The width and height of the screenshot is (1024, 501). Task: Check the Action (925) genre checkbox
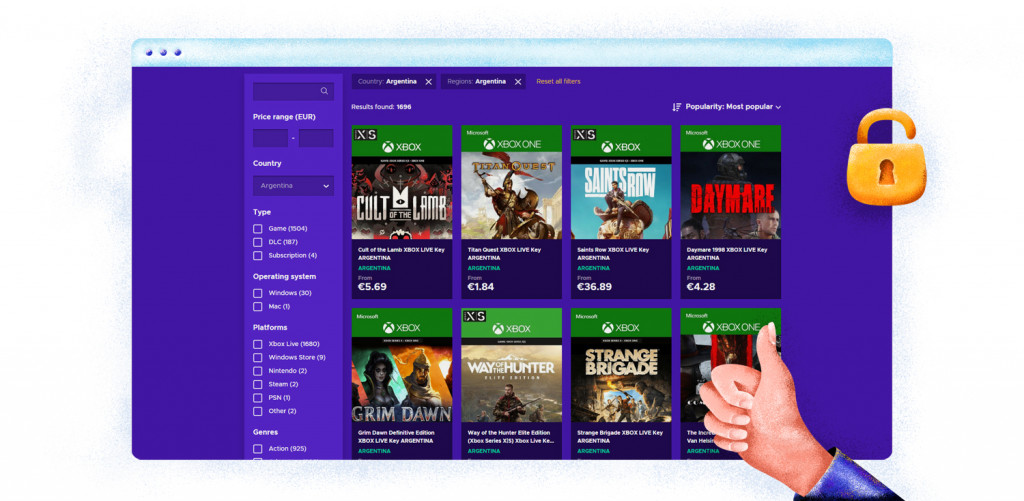coord(257,449)
